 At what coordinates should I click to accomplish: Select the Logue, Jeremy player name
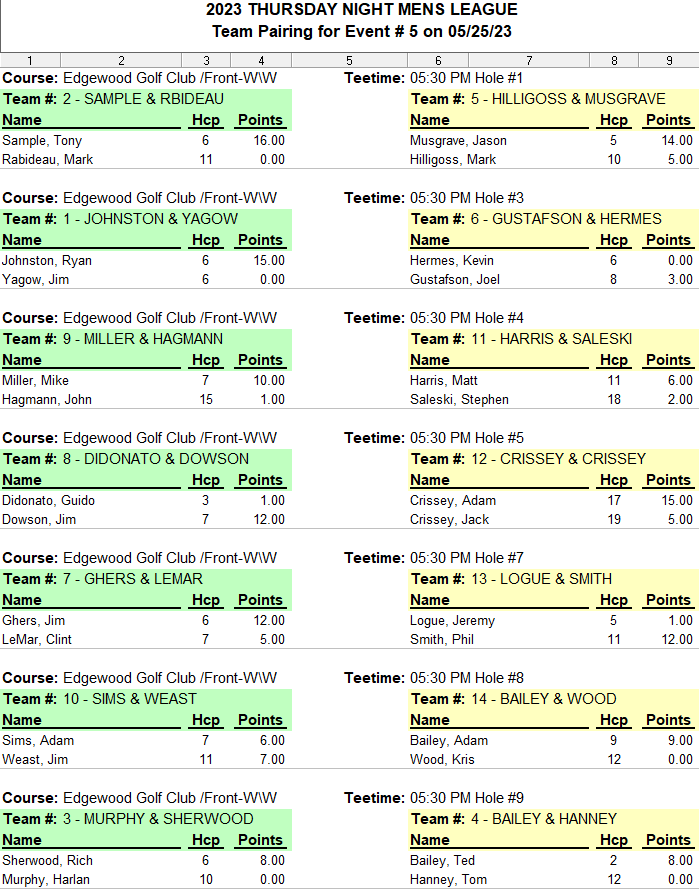pos(453,621)
